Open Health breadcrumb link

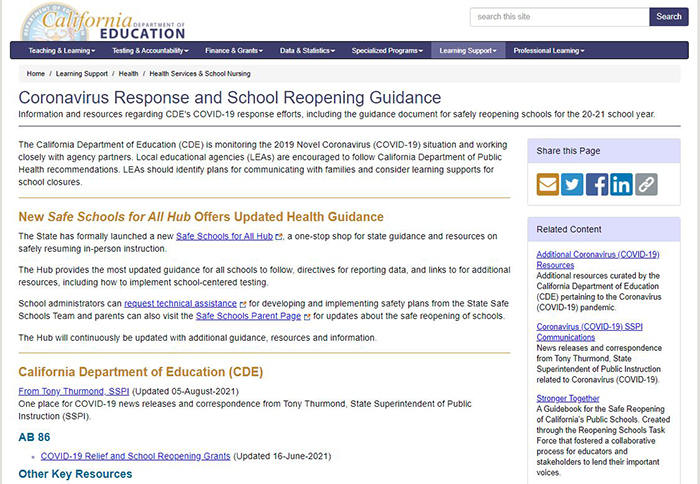128,74
